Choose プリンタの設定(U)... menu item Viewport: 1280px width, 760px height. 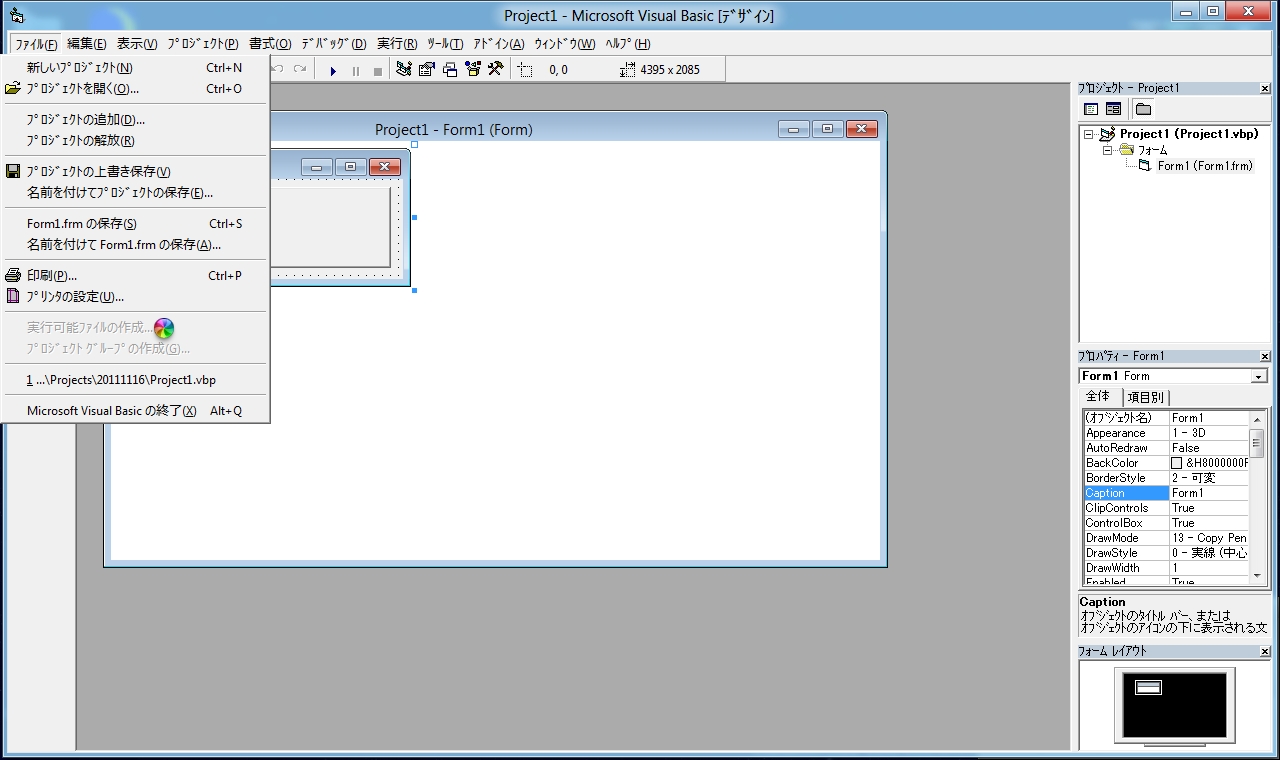click(x=135, y=297)
